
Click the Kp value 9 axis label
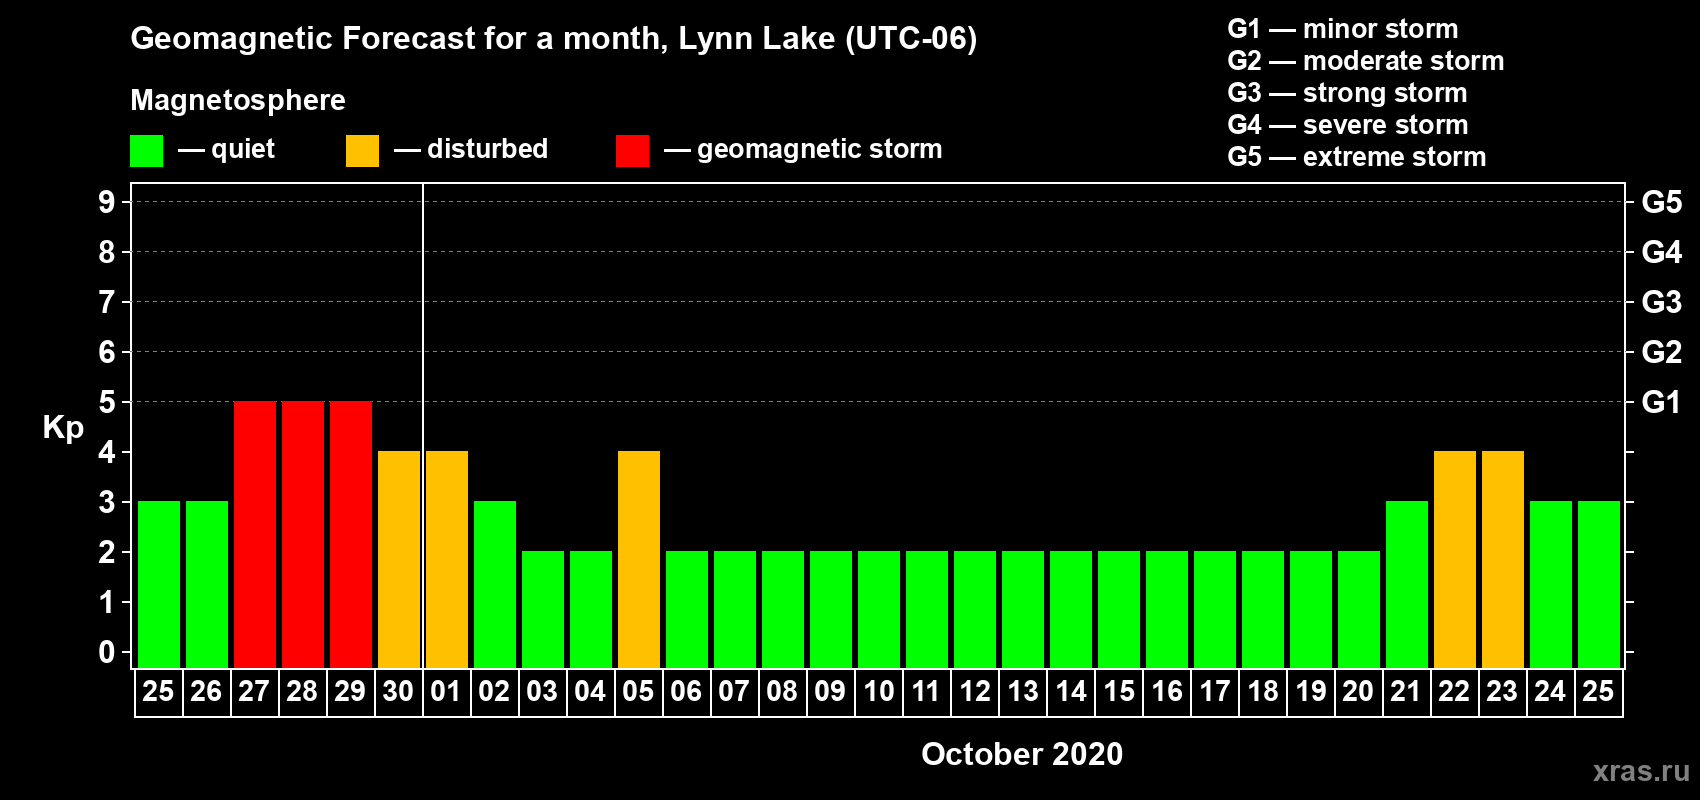click(x=107, y=202)
